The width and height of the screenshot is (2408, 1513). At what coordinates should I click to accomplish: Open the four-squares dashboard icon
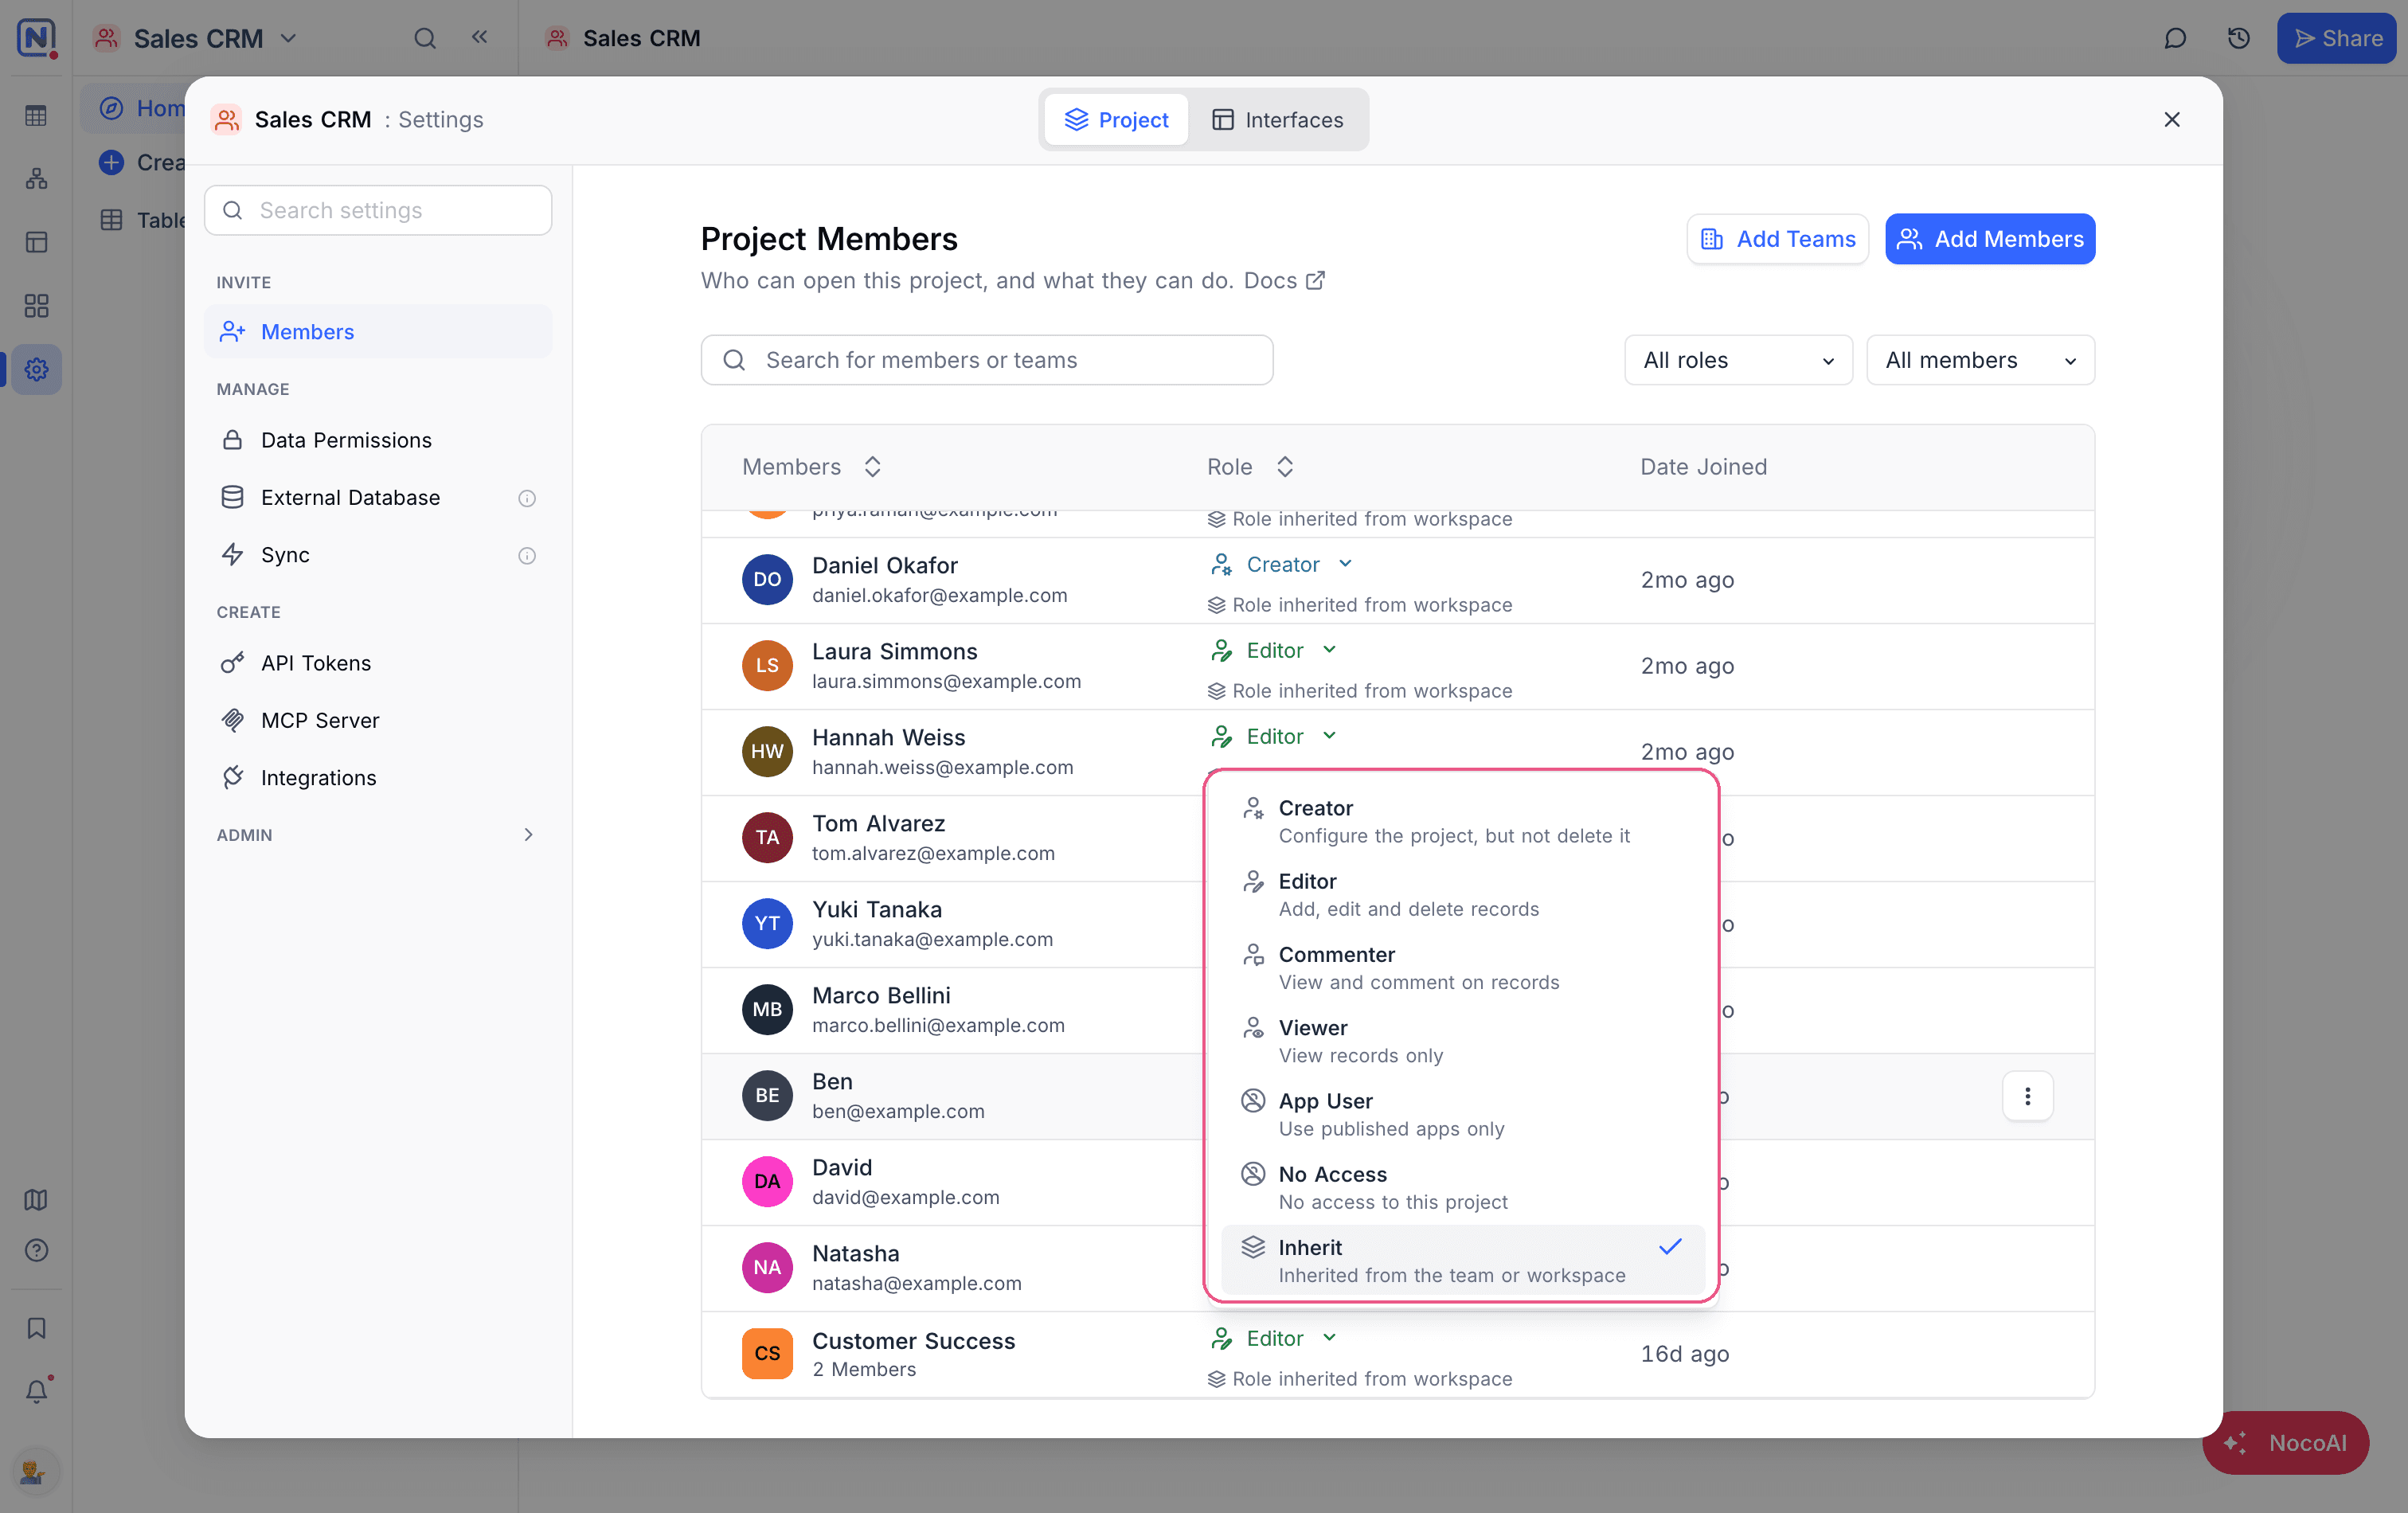click(x=36, y=306)
